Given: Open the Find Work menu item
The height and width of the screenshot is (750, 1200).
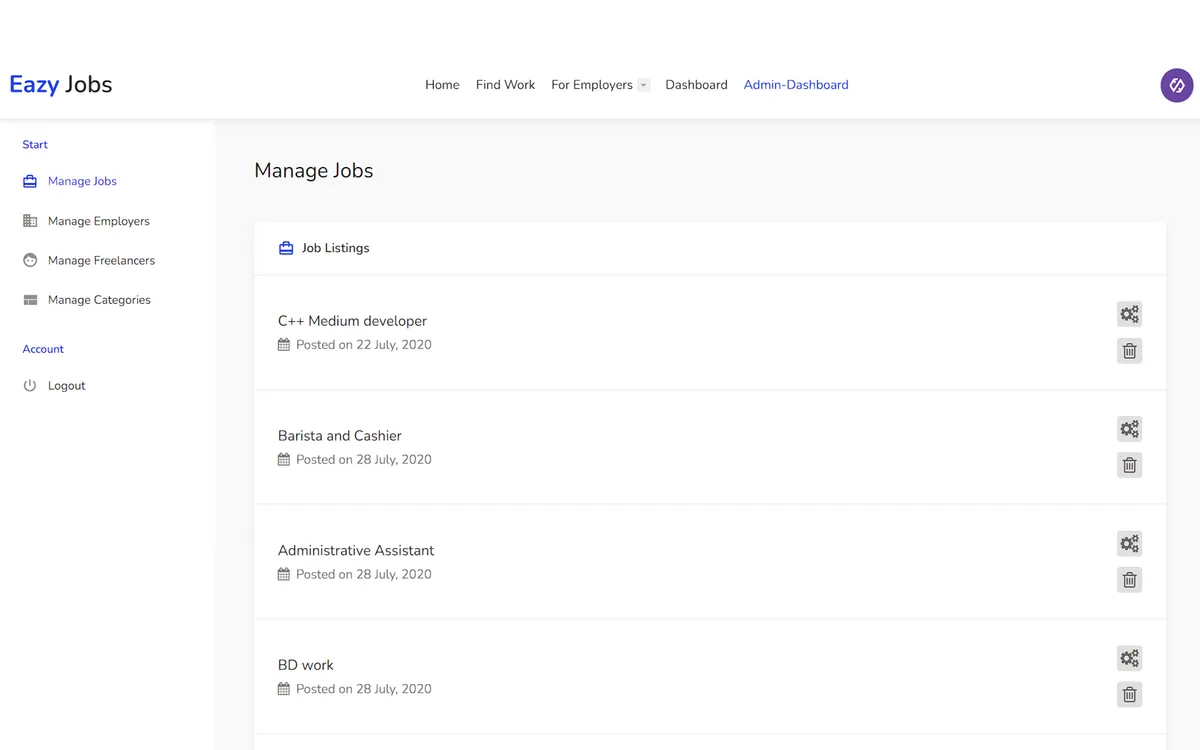Looking at the screenshot, I should [505, 85].
